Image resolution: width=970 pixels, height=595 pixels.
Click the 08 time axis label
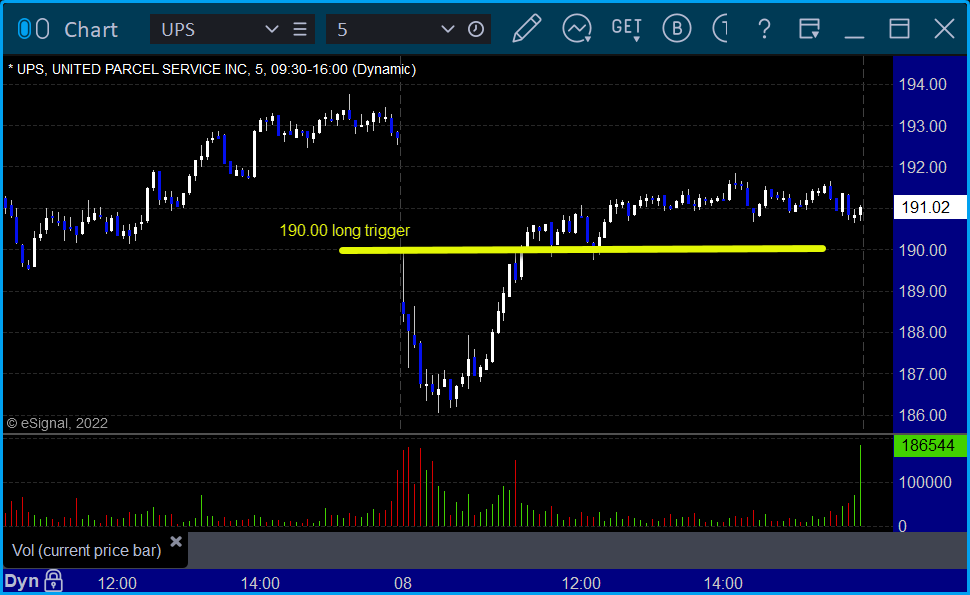403,583
